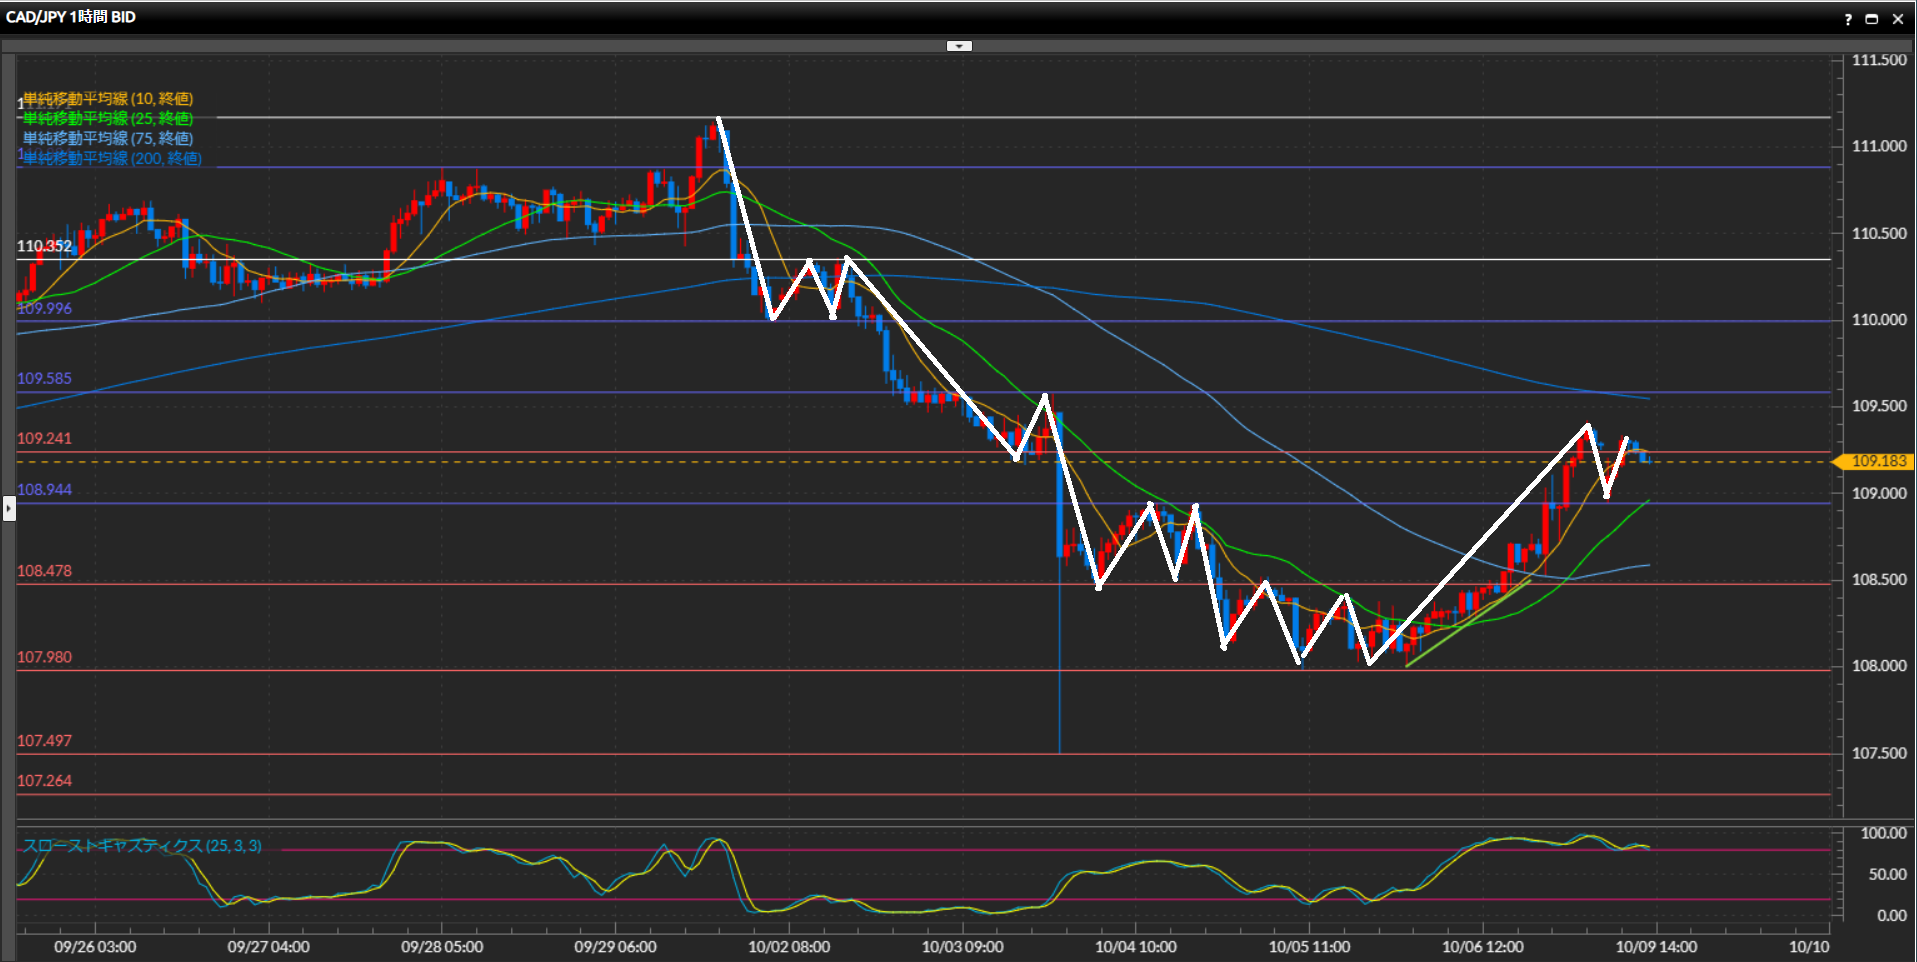Image resolution: width=1917 pixels, height=962 pixels.
Task: Click the Slow Stochastics (25, 3, 3) label
Action: 142,845
